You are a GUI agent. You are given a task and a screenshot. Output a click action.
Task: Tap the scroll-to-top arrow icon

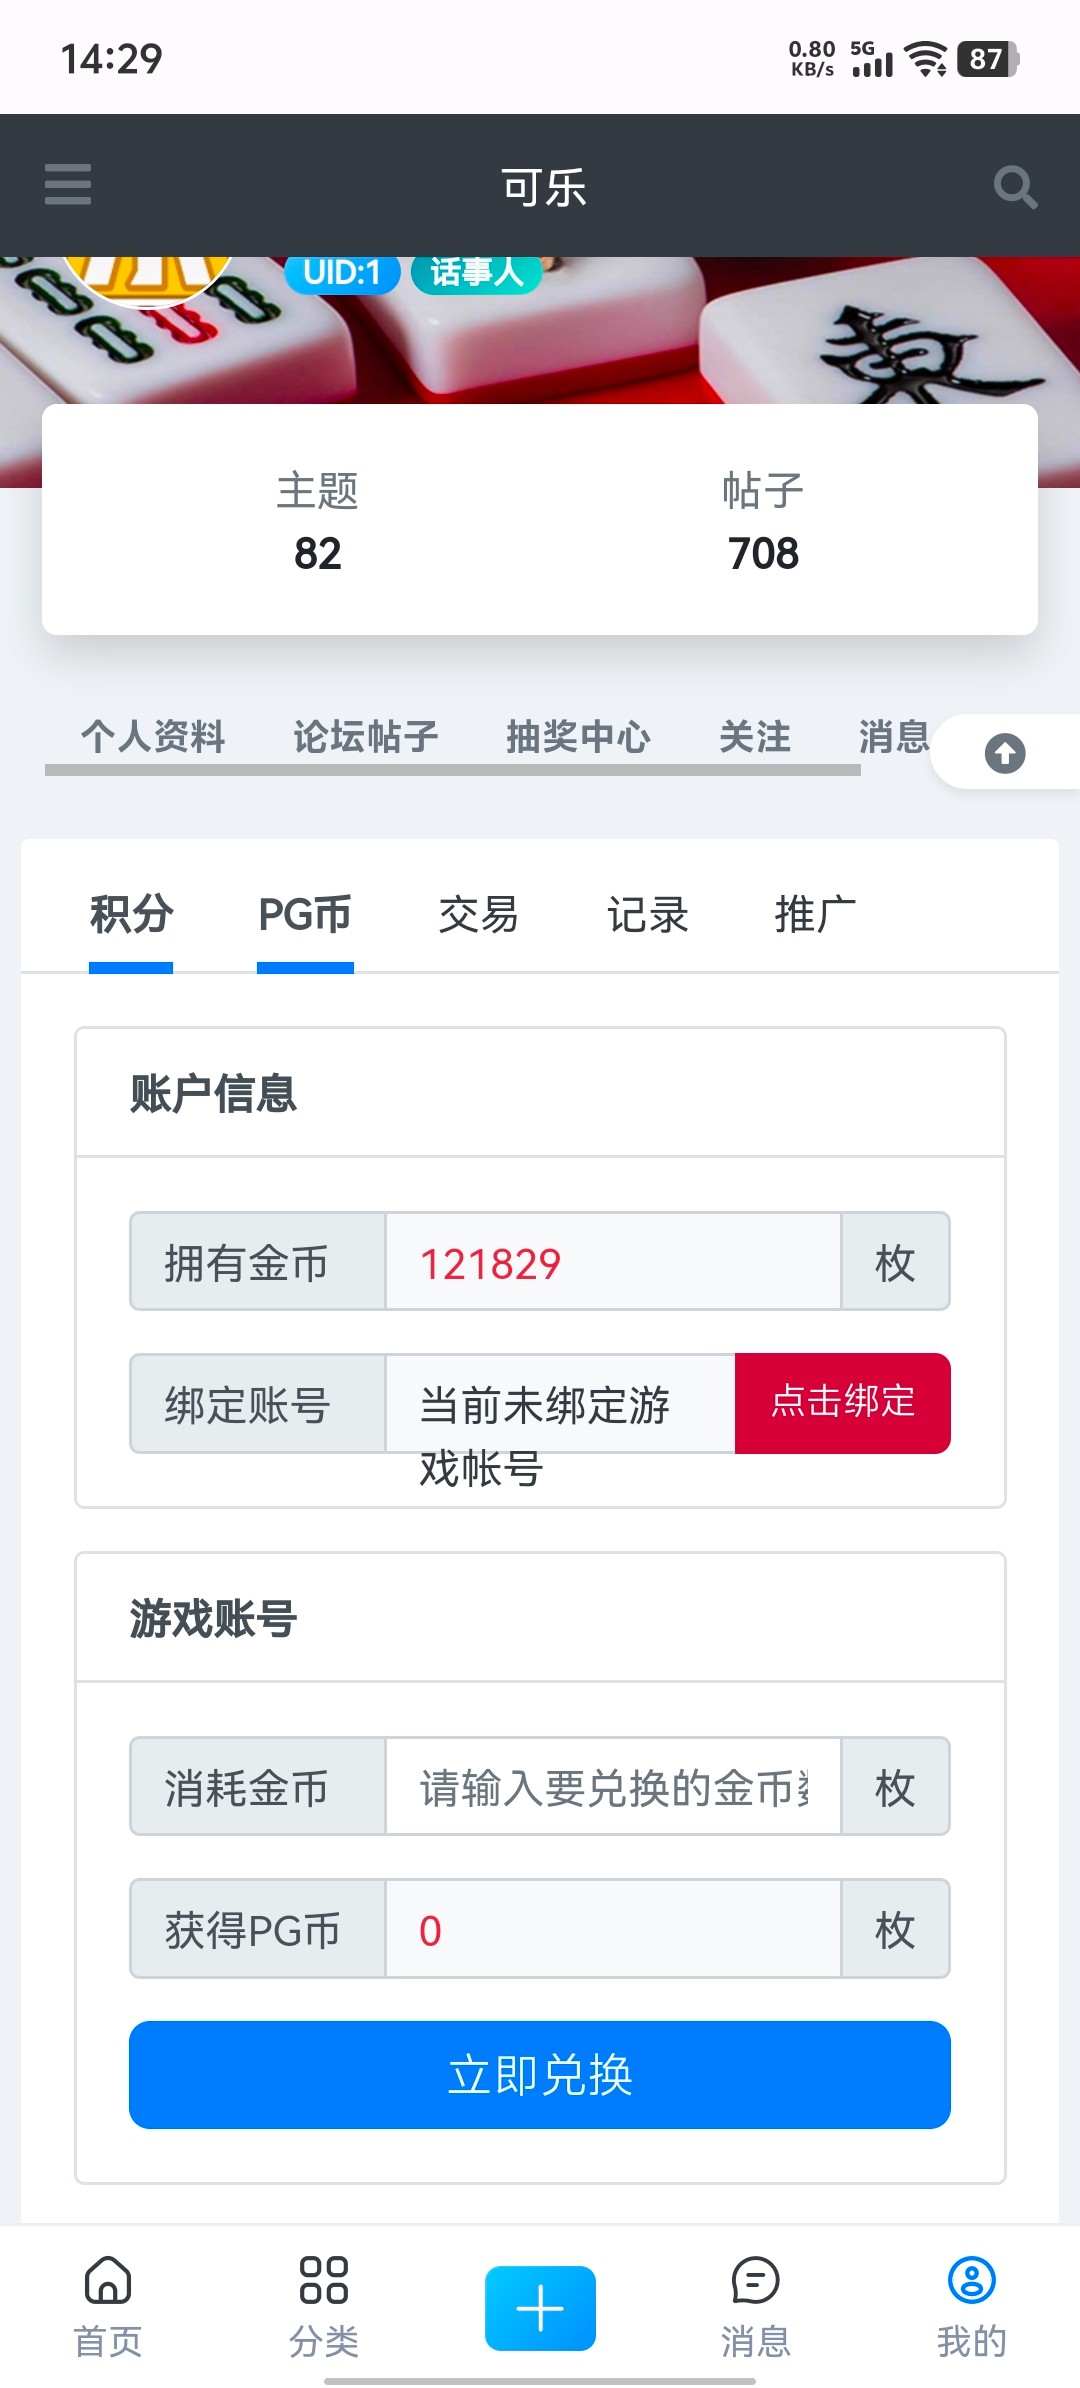pyautogui.click(x=1004, y=753)
